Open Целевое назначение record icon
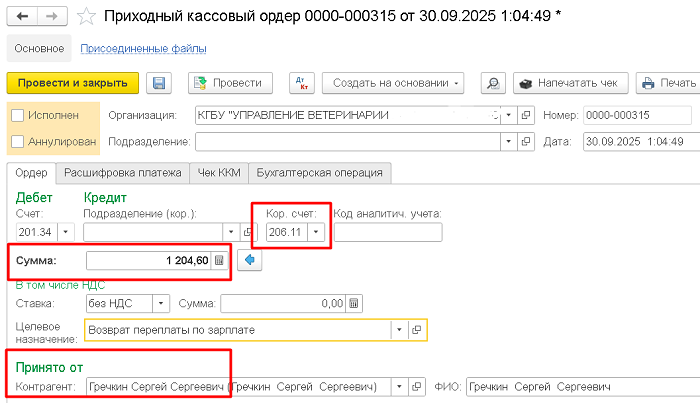Screen dimensions: 700x403 coord(417,330)
